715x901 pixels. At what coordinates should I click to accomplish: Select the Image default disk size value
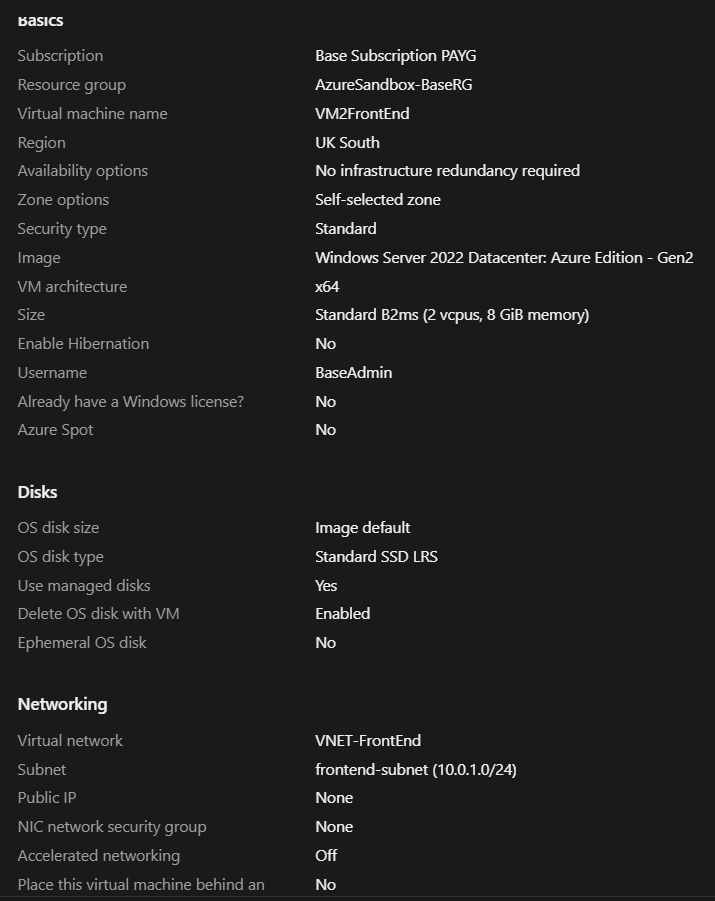tap(362, 528)
